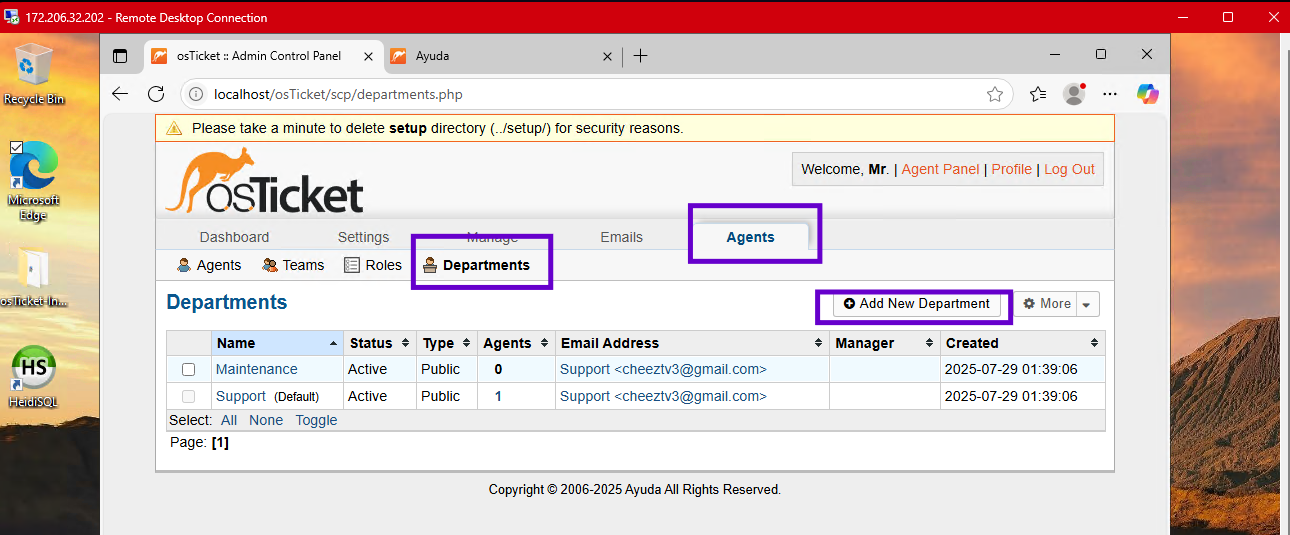1290x535 pixels.
Task: Expand the More dropdown arrow
Action: [x=1087, y=304]
